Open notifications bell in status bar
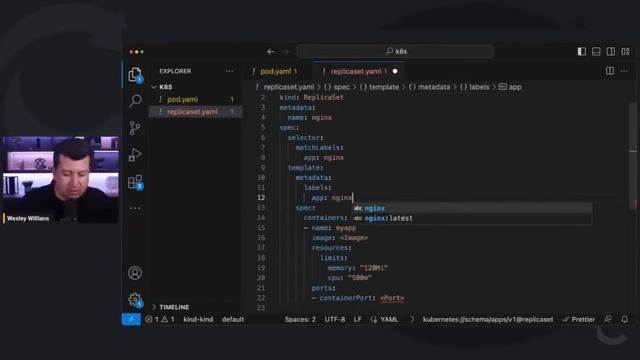640x360 pixels. pyautogui.click(x=624, y=319)
